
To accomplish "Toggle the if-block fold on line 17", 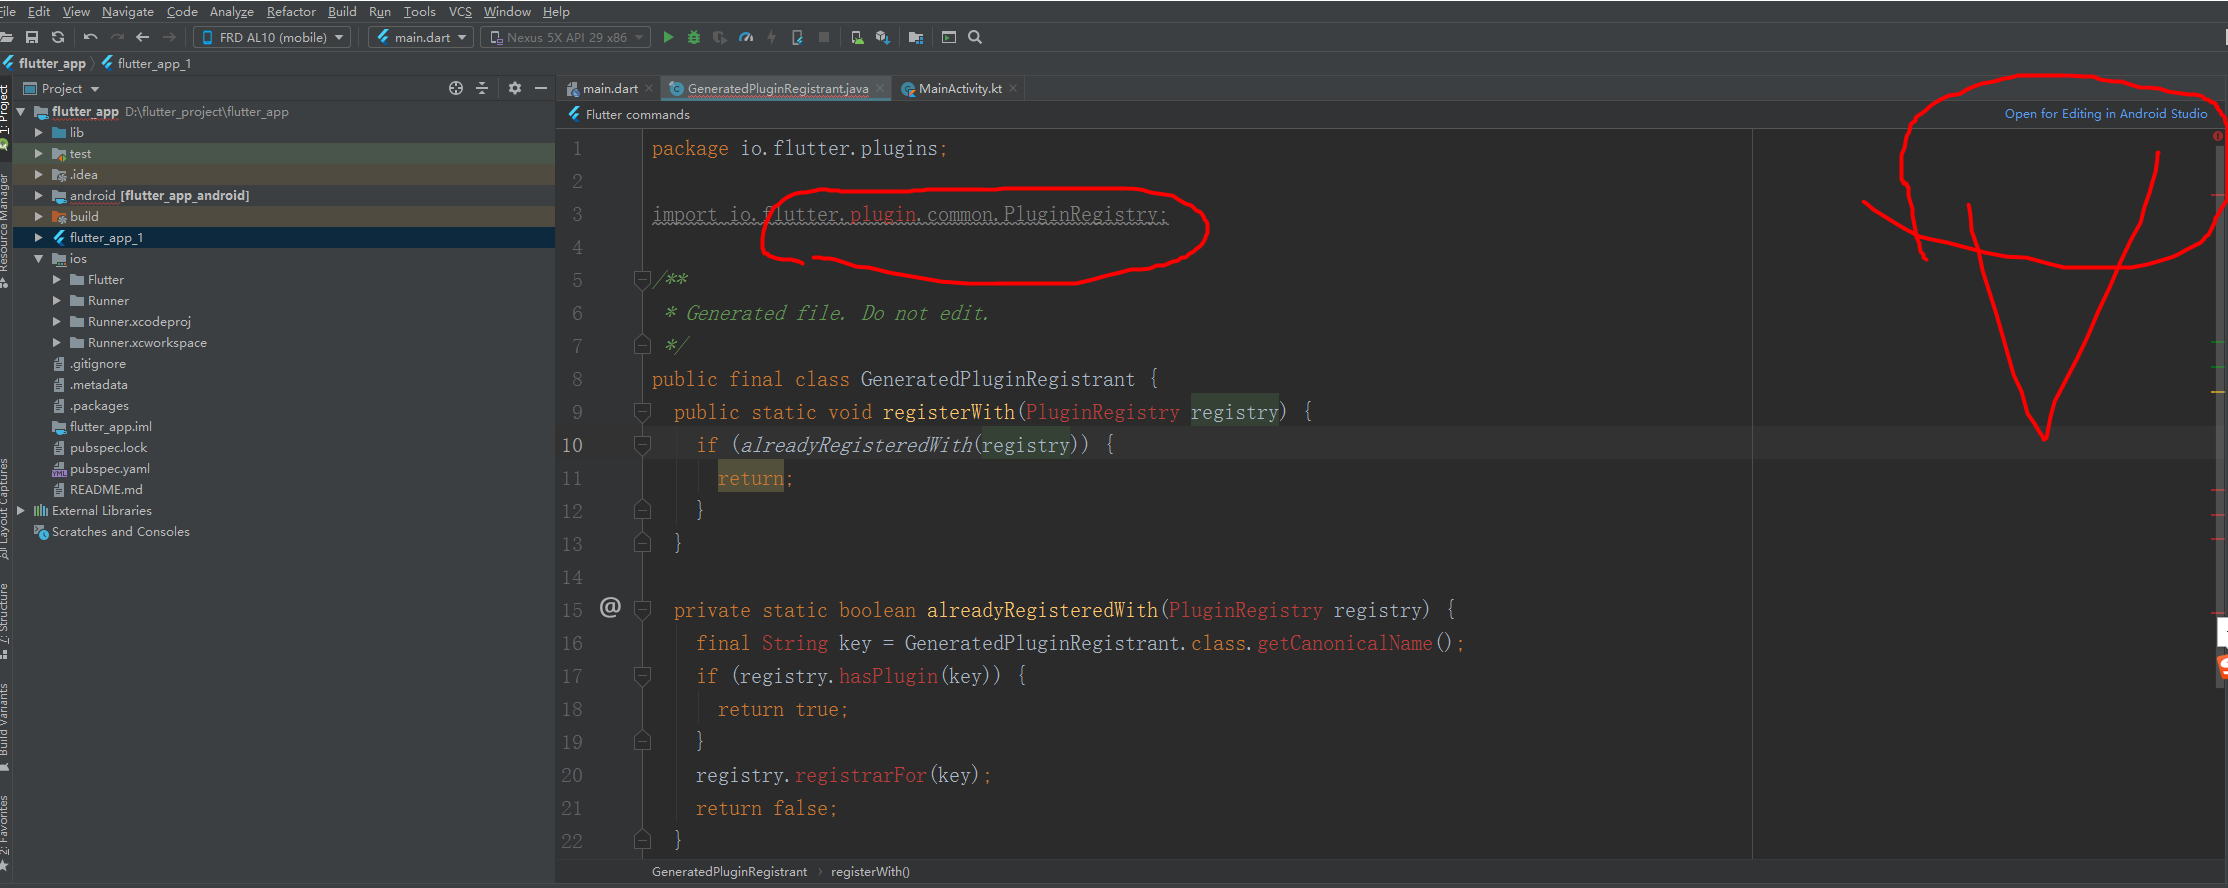I will coord(642,675).
